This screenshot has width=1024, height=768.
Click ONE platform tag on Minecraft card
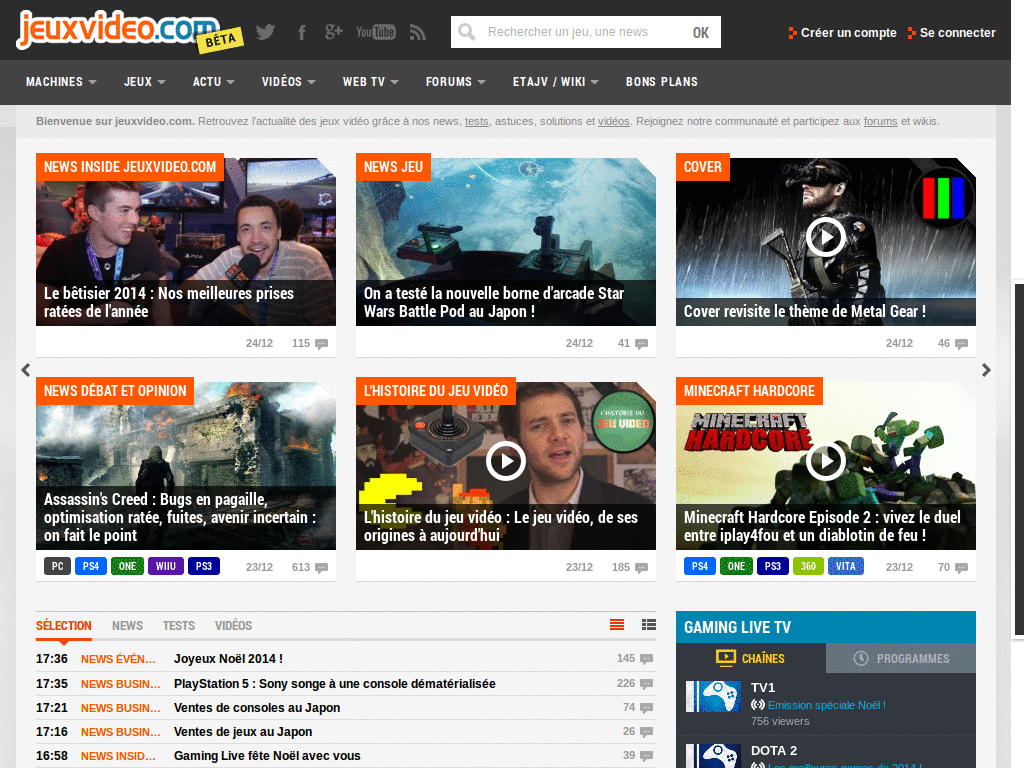point(736,566)
